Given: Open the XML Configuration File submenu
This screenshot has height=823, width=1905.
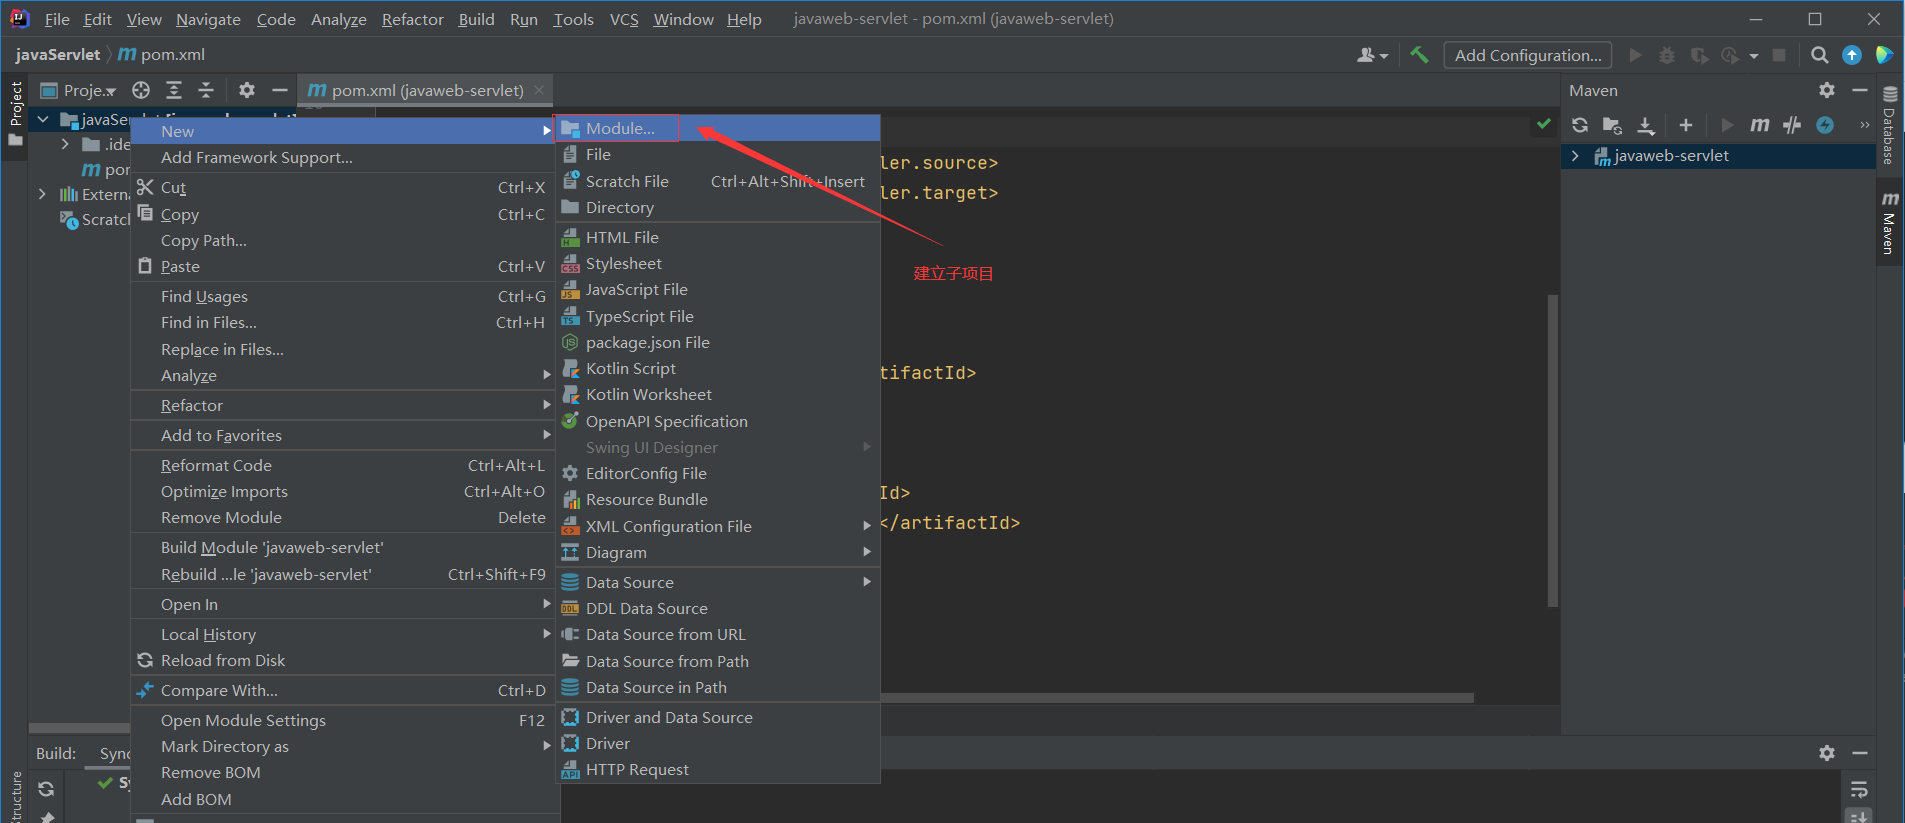Looking at the screenshot, I should click(x=718, y=526).
